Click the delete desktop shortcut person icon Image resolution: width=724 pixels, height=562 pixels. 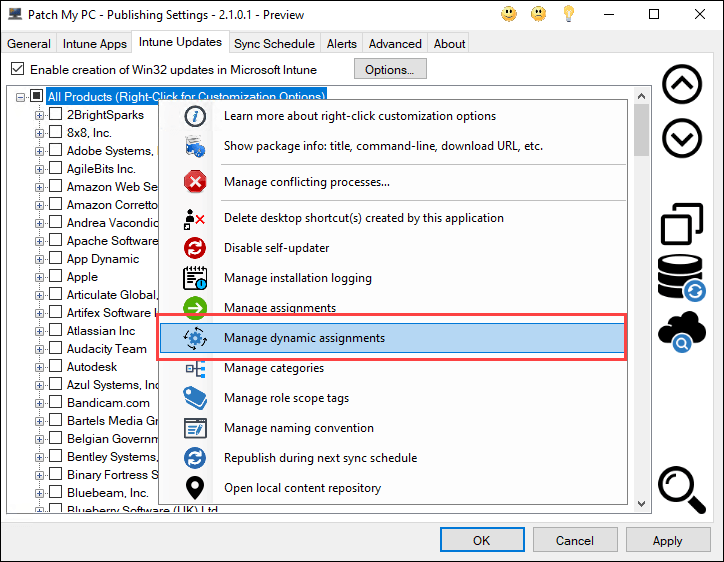pyautogui.click(x=194, y=219)
